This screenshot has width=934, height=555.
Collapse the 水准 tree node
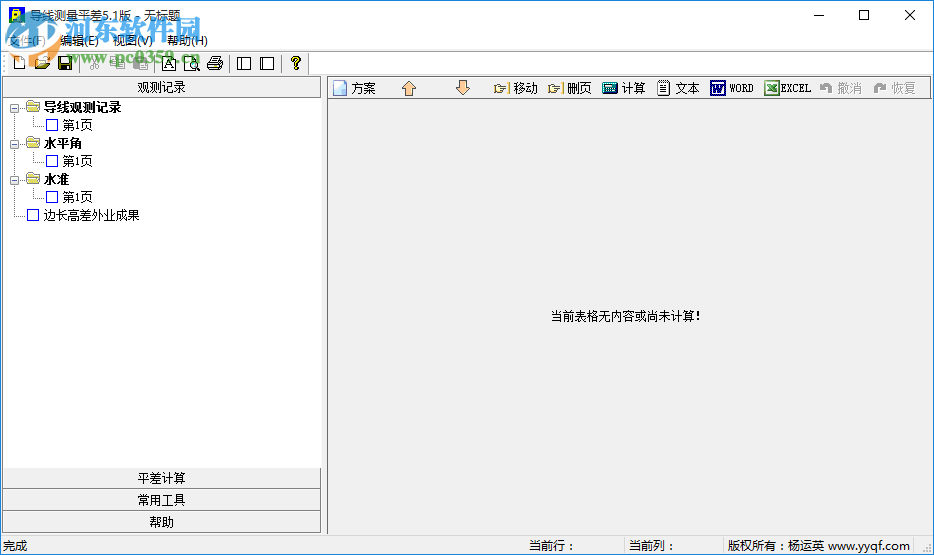click(14, 180)
